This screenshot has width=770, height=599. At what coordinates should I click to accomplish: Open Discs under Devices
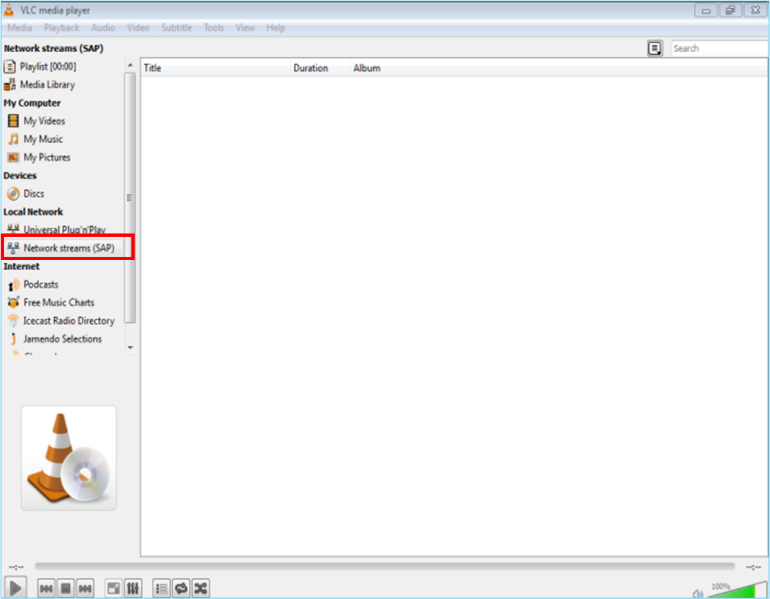click(34, 194)
